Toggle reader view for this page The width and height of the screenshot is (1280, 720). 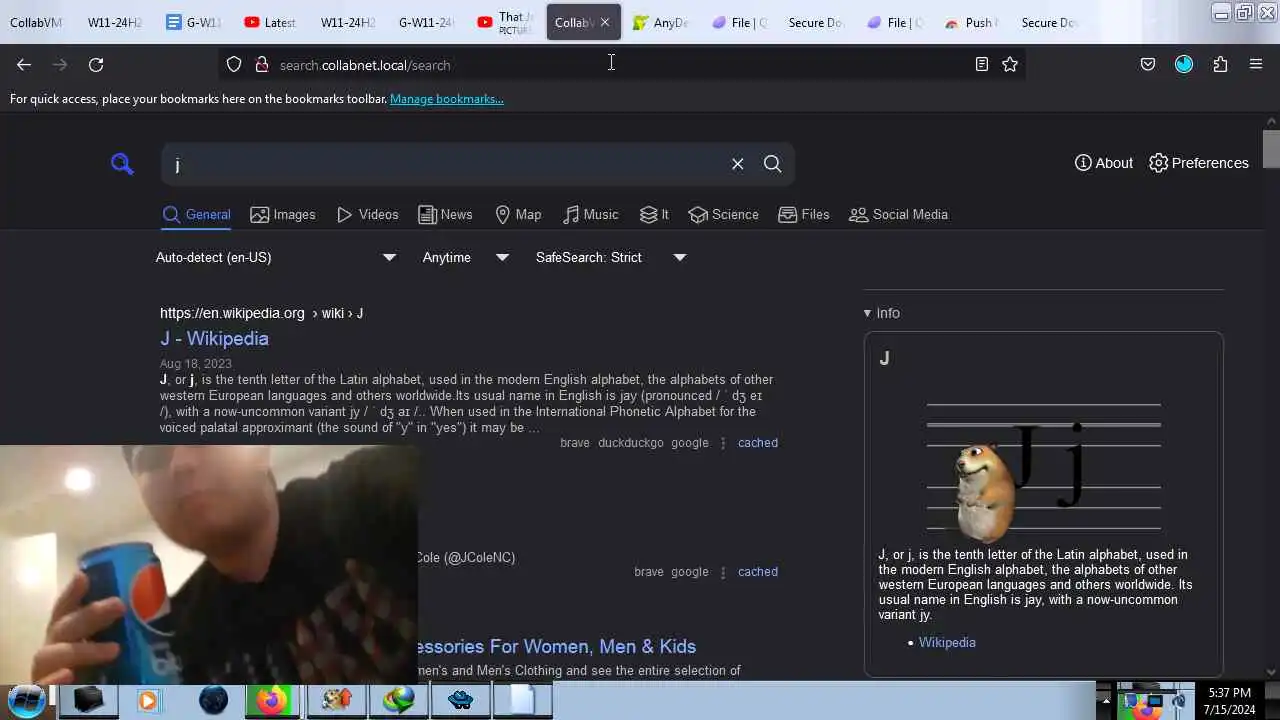(982, 64)
